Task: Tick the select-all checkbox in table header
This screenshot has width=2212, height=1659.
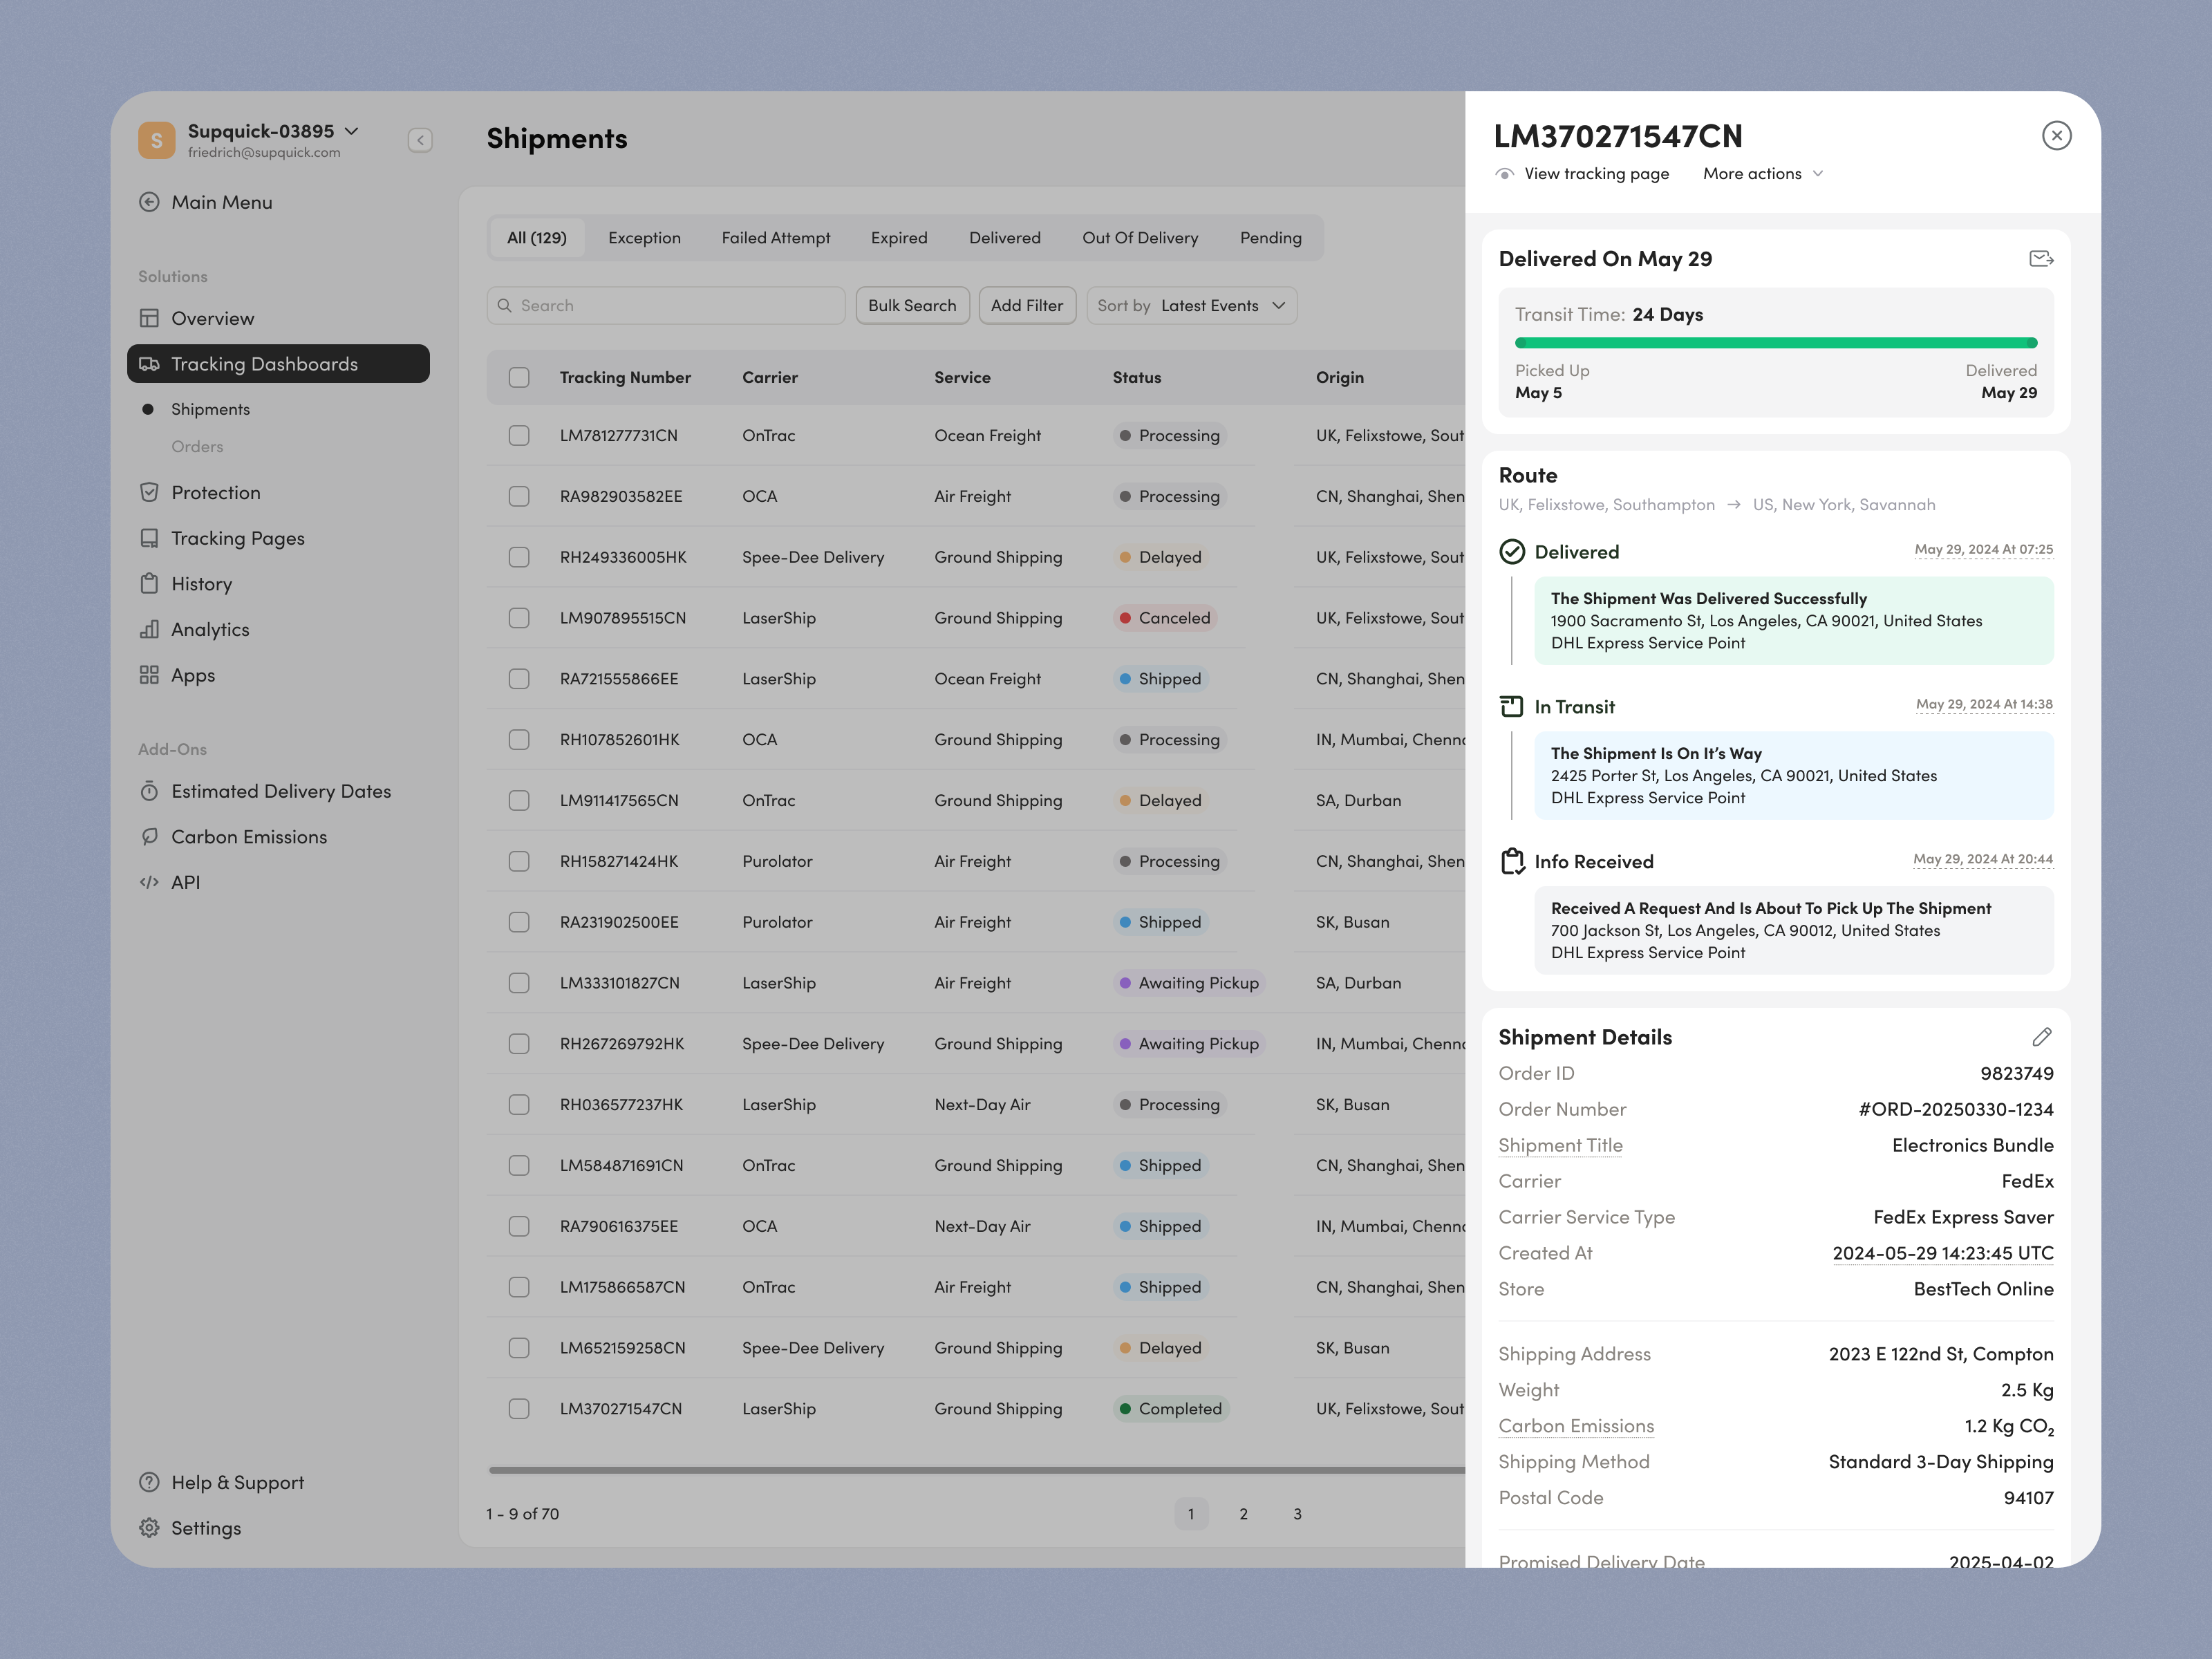Action: coord(519,377)
